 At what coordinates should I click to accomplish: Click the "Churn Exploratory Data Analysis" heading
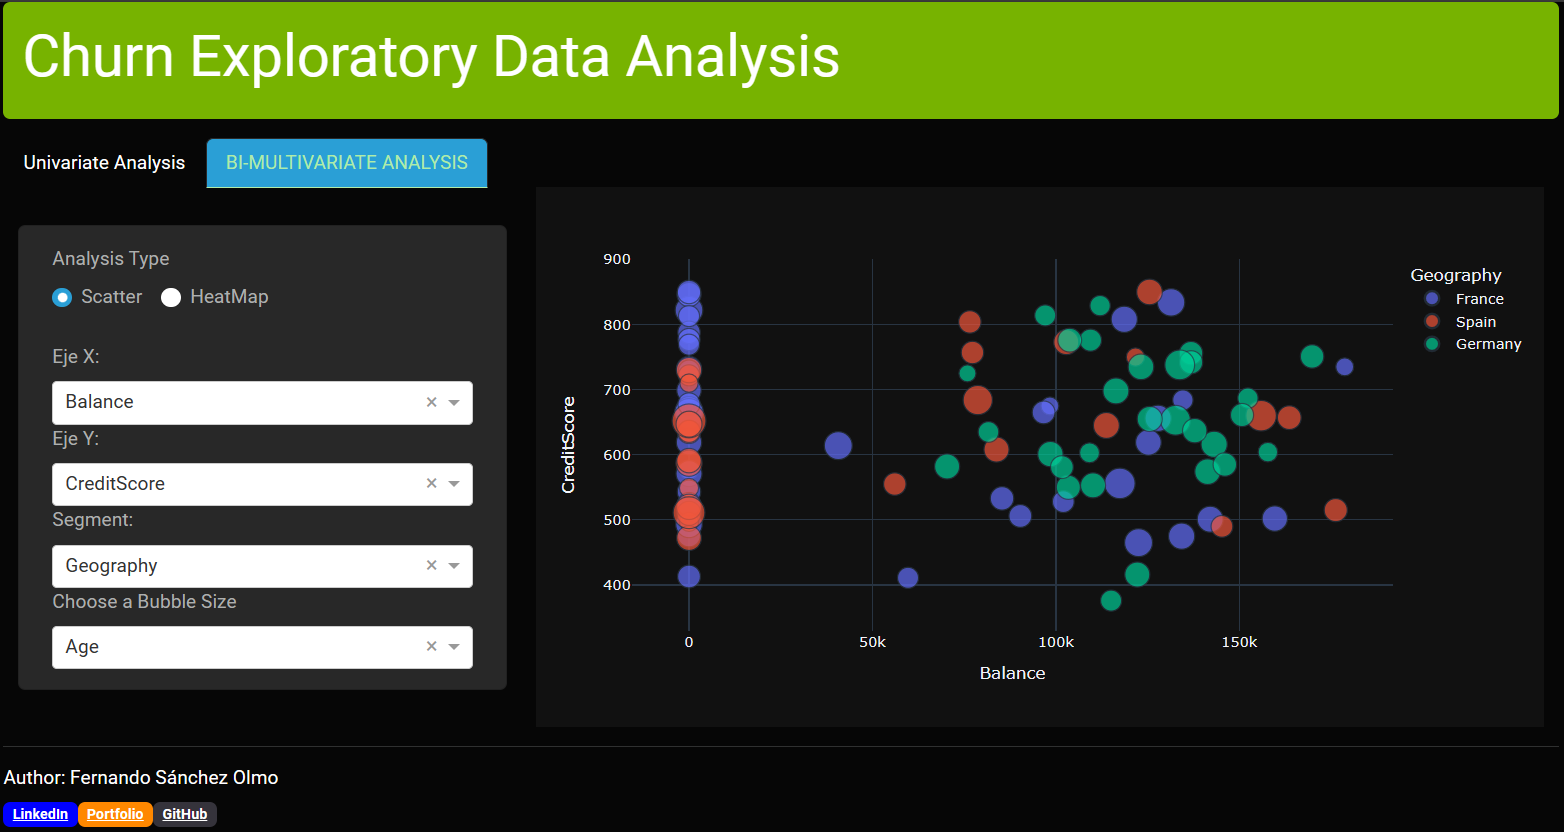(x=431, y=57)
